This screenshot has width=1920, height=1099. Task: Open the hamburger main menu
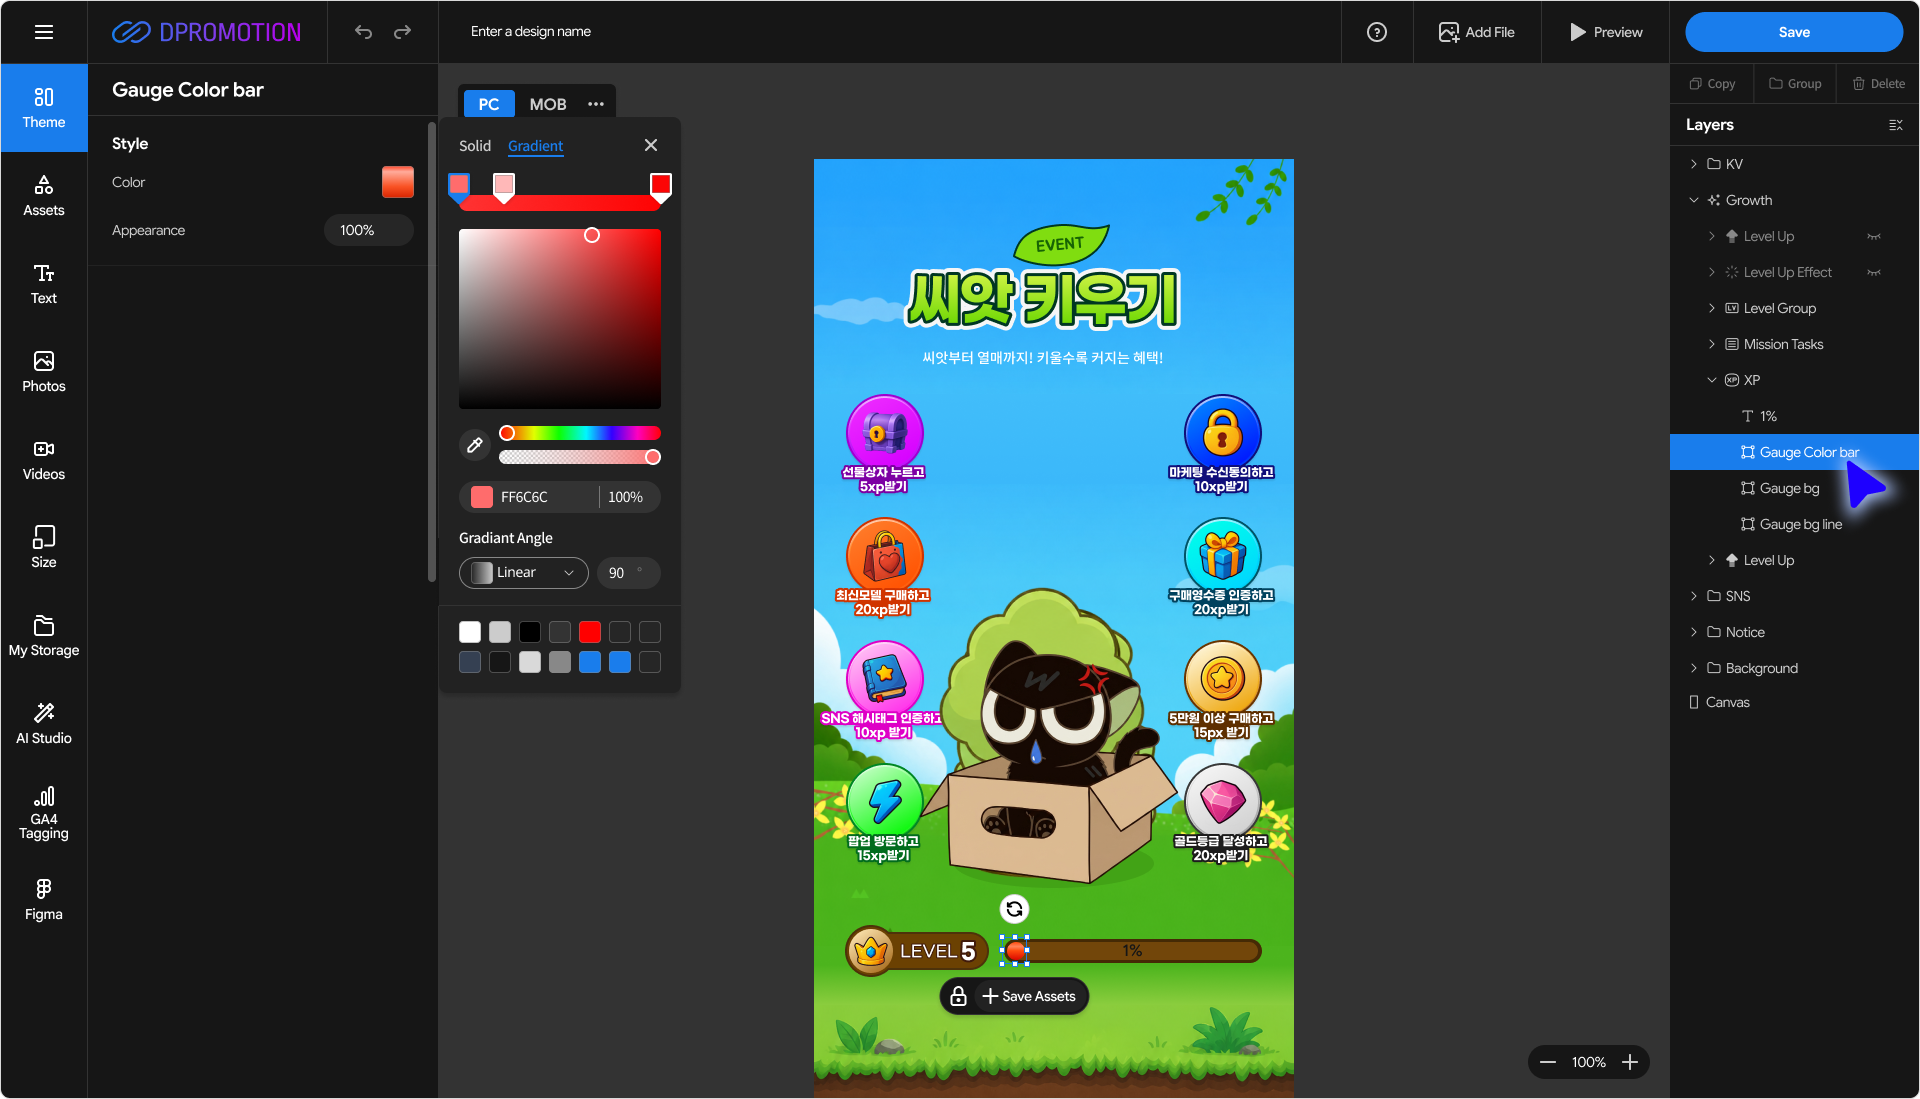click(x=44, y=32)
